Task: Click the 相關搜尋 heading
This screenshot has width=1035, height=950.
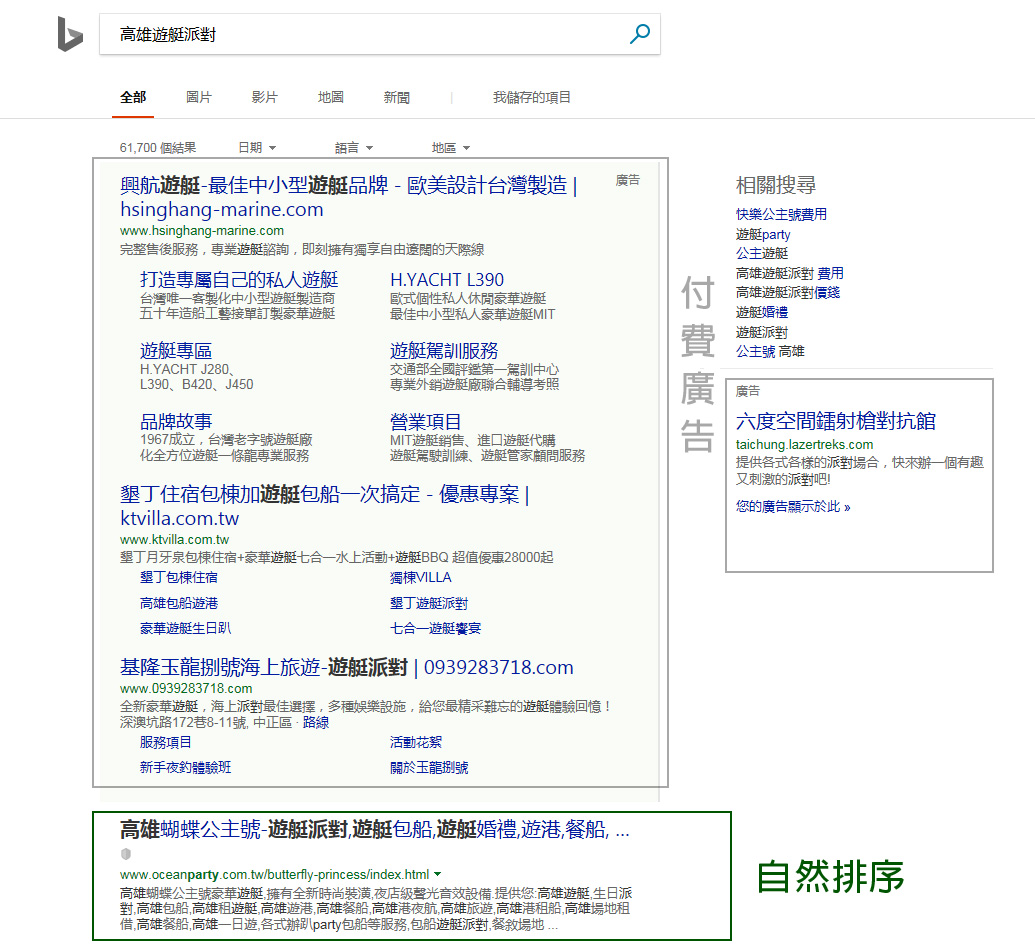Action: tap(776, 186)
